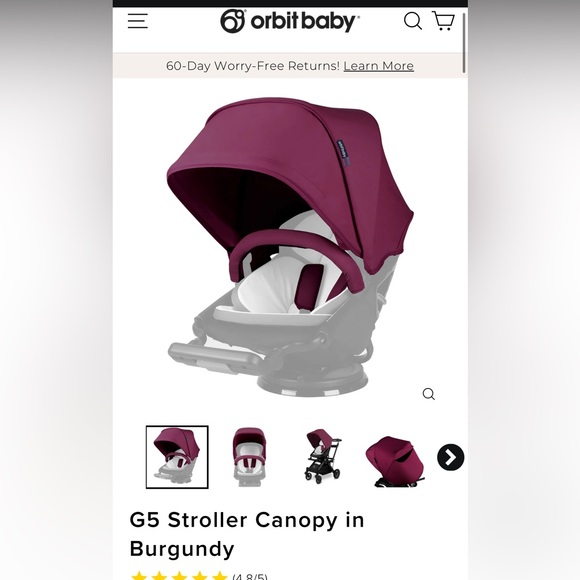Viewport: 580px width, 580px height.
Task: Open the shopping cart
Action: pyautogui.click(x=443, y=20)
